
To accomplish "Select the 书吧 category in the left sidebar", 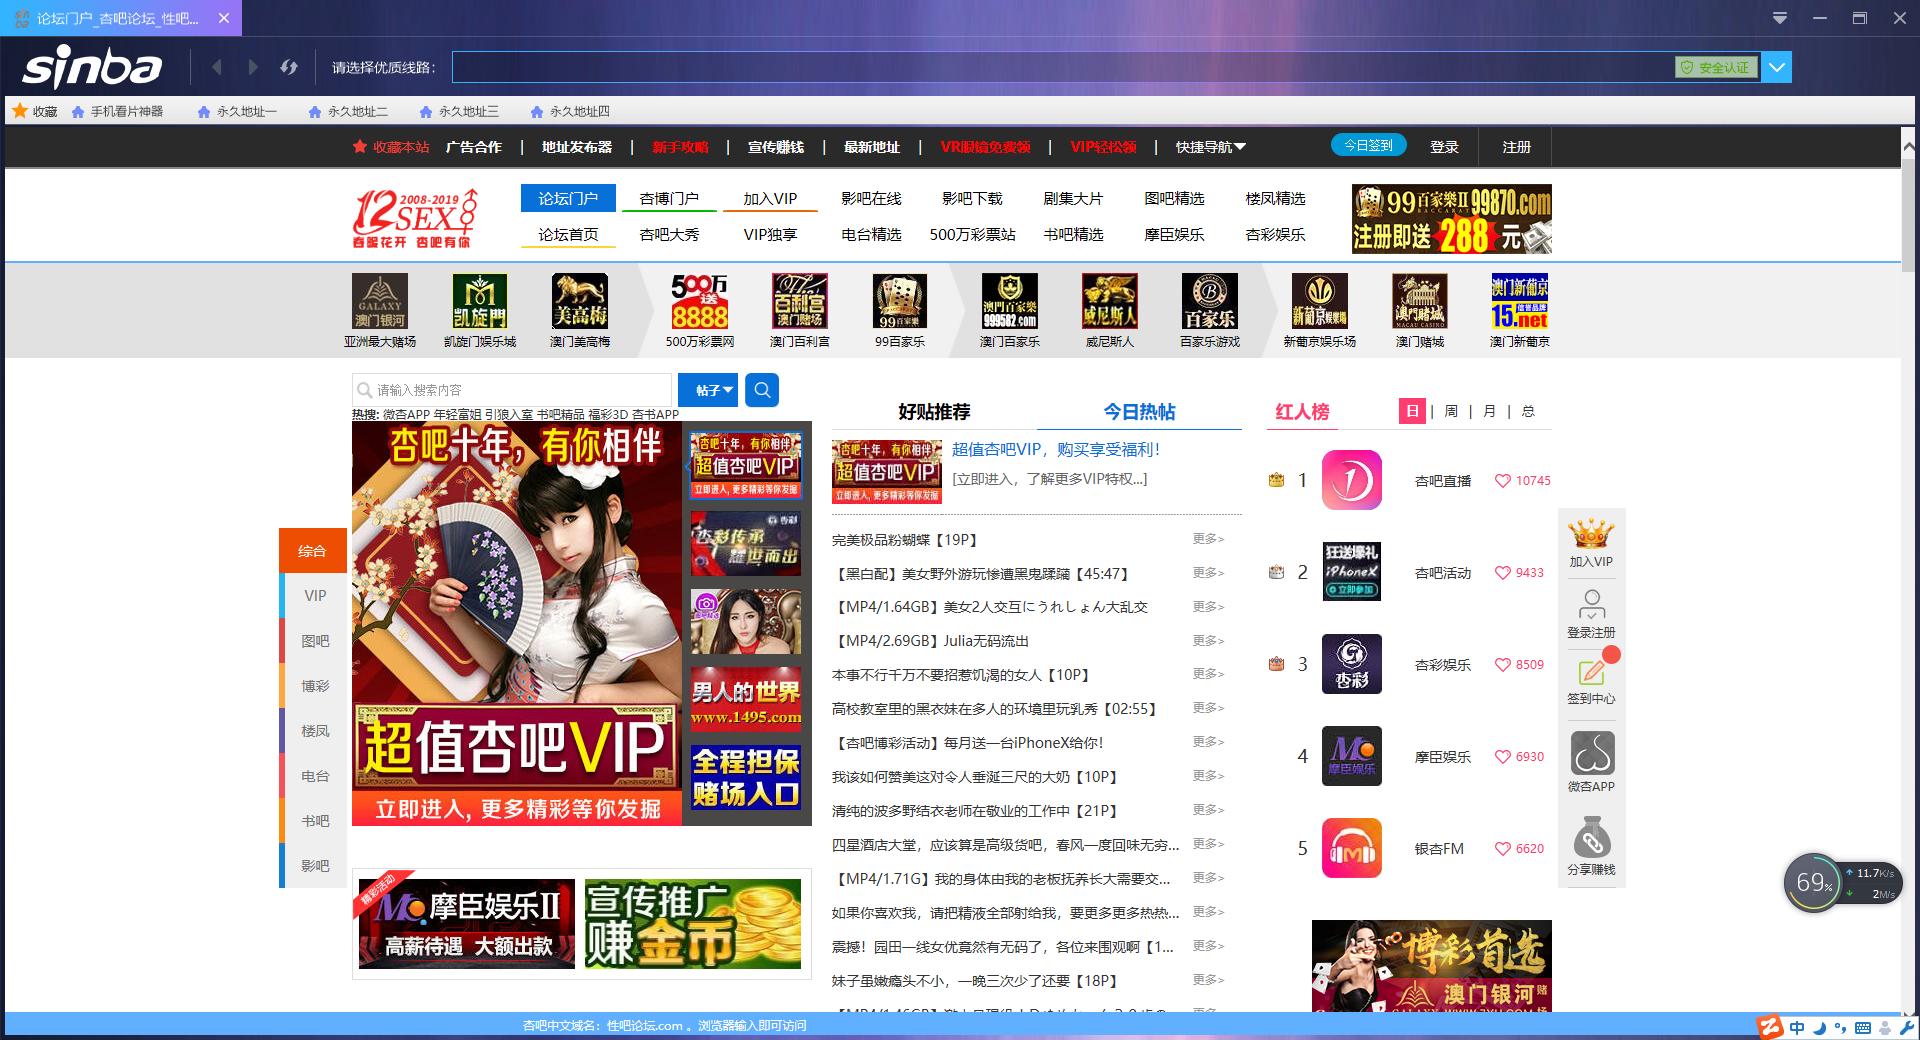I will point(315,821).
